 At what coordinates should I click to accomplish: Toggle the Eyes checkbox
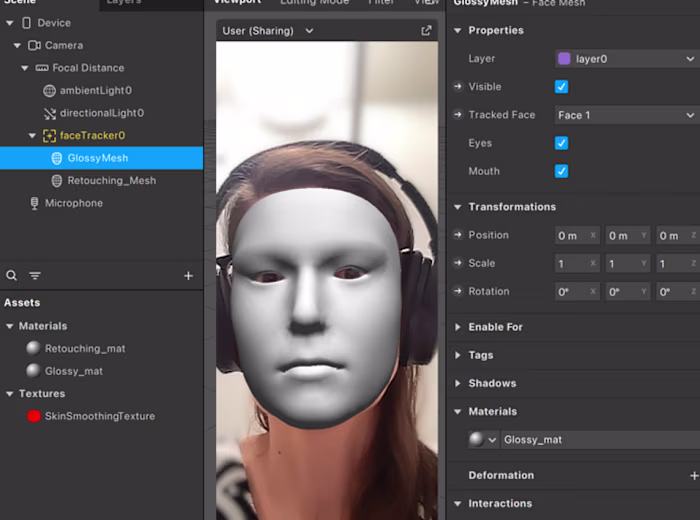[x=561, y=143]
